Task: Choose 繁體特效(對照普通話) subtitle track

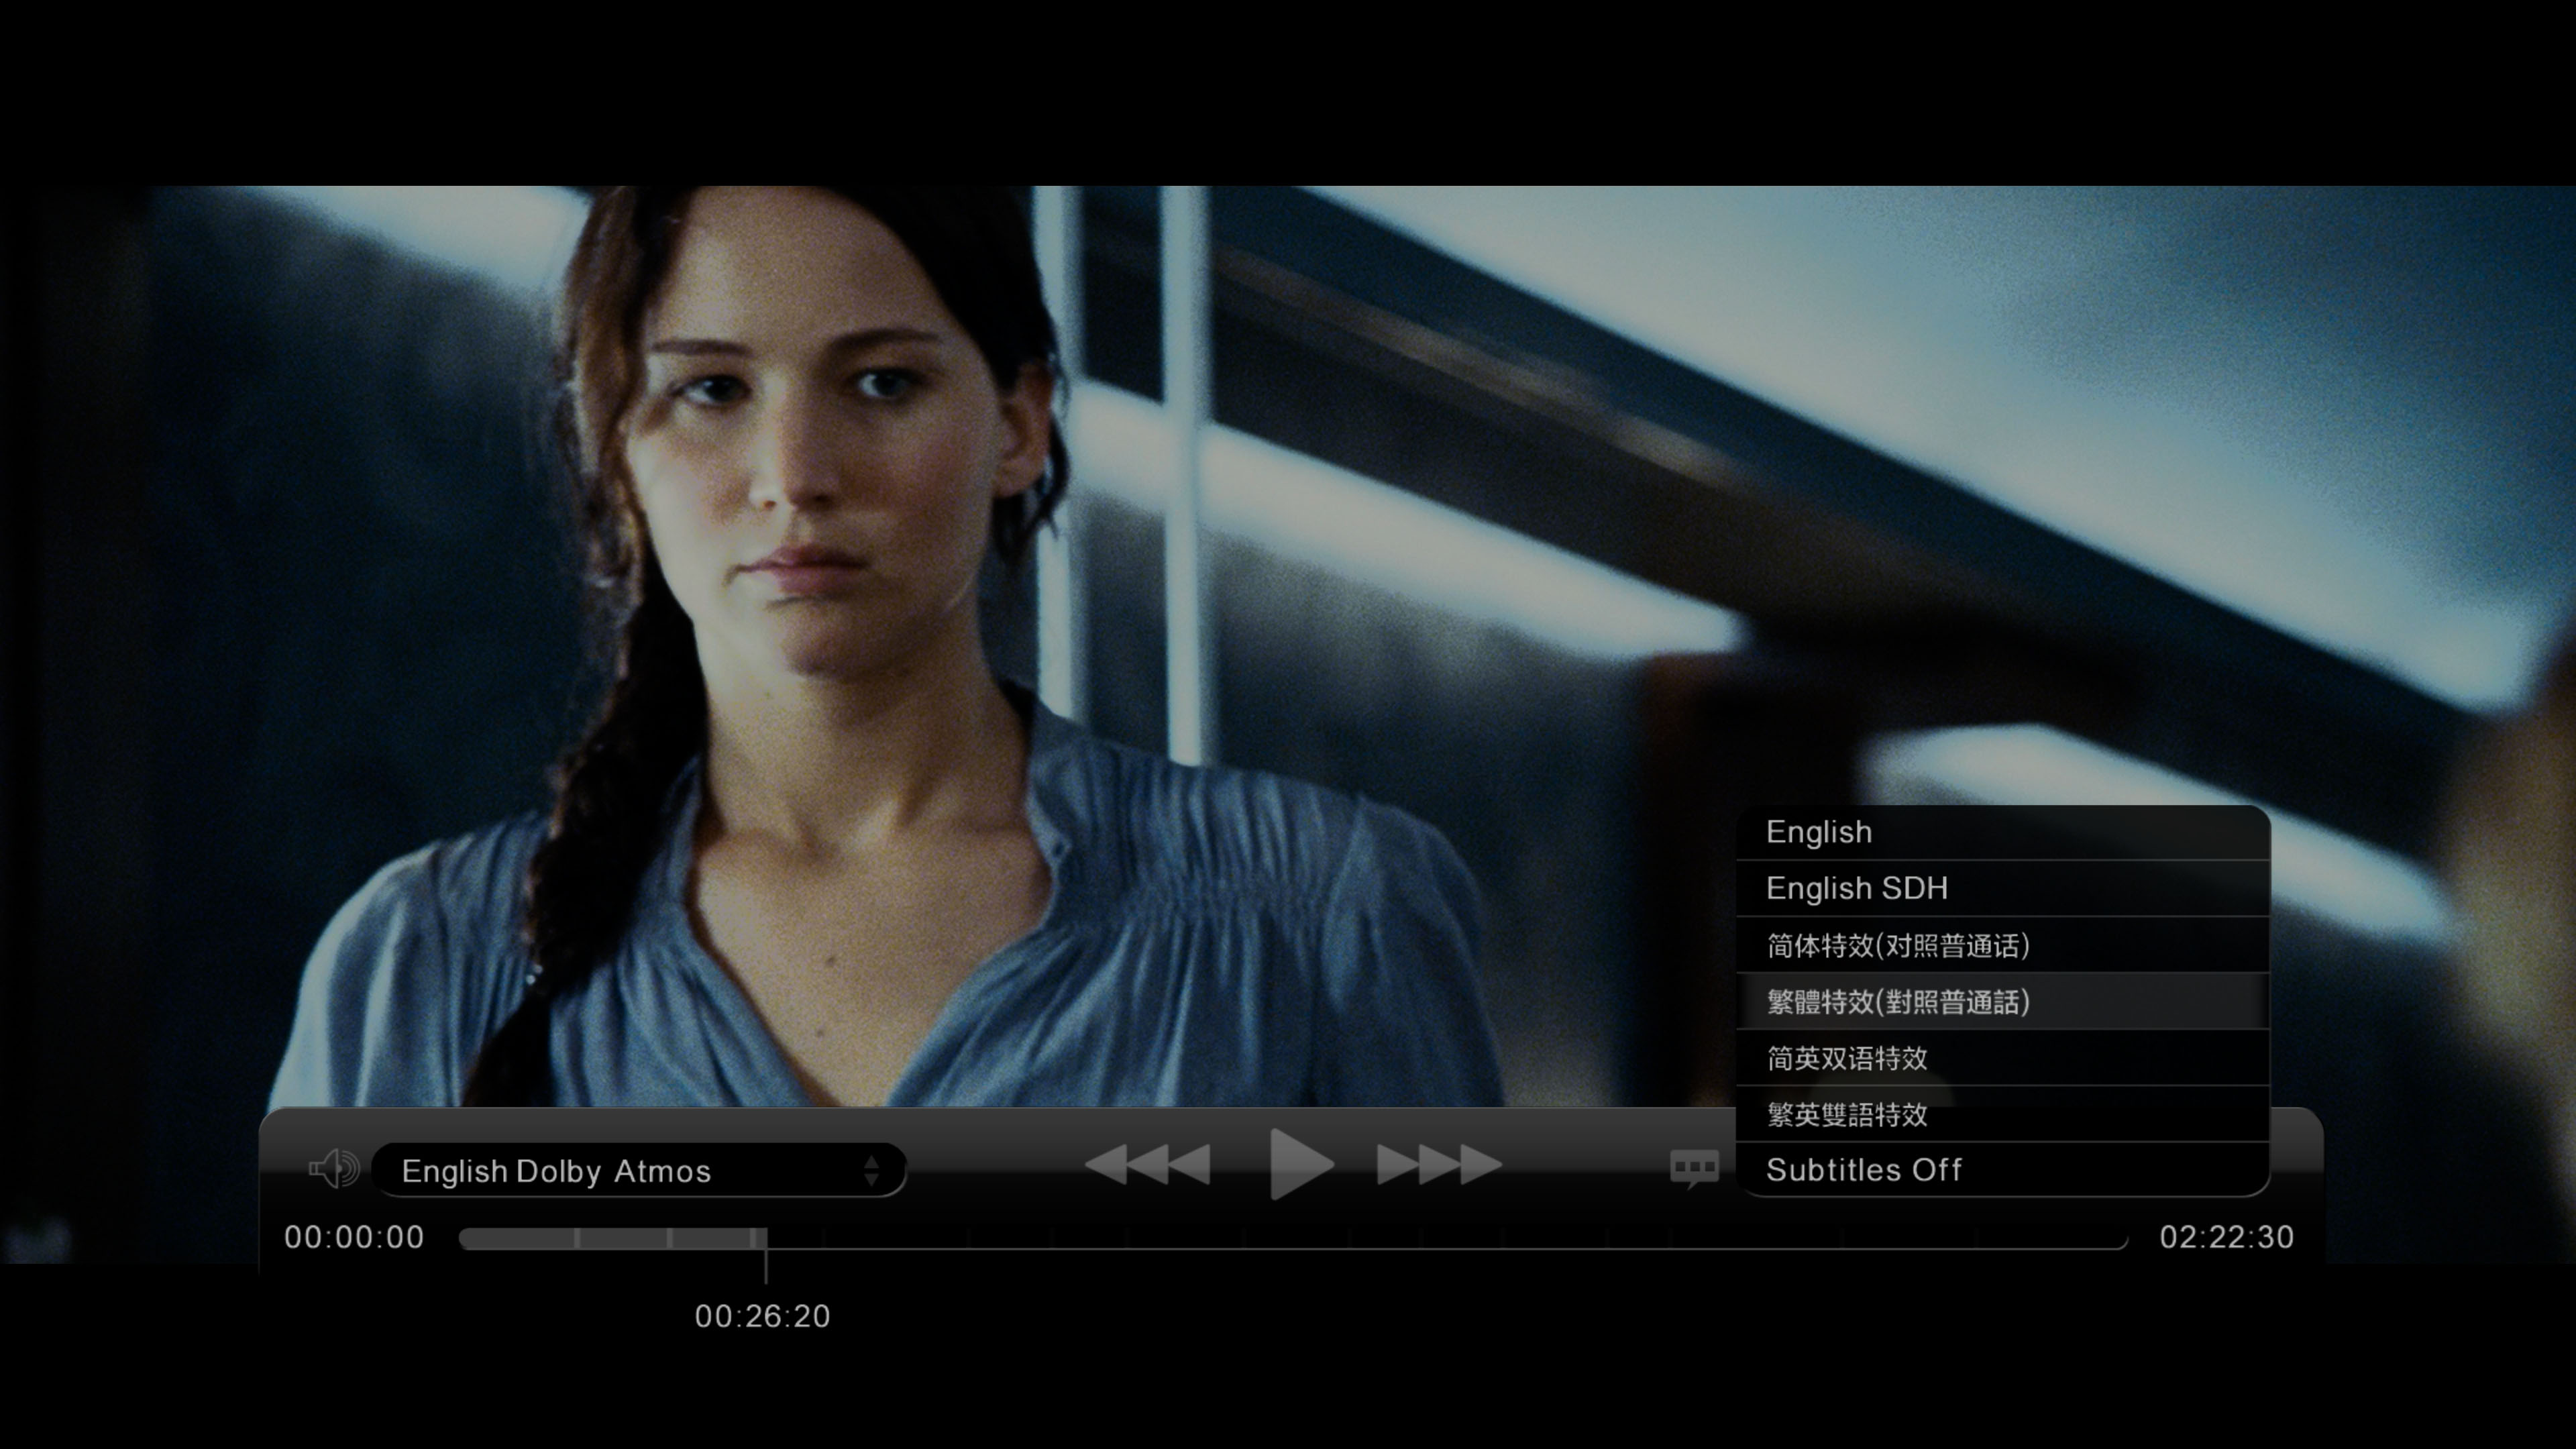Action: point(2003,1001)
